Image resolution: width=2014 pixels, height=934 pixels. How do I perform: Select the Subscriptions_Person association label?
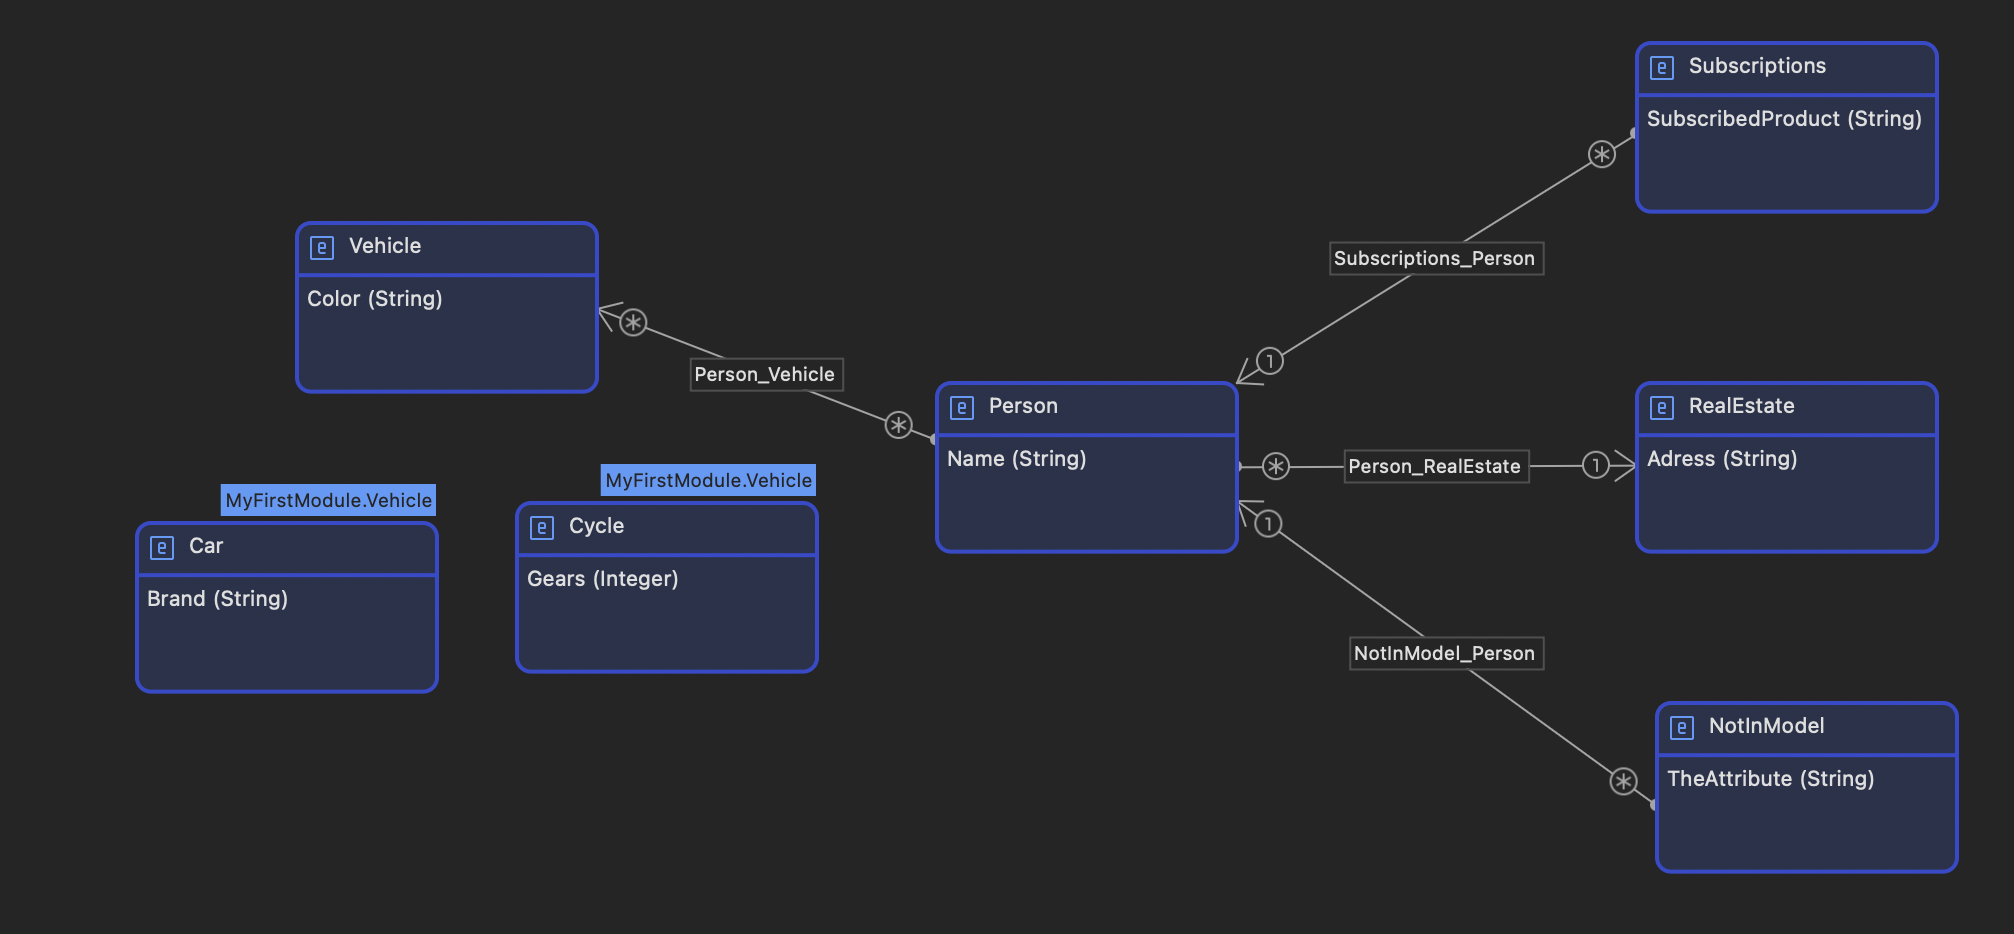(x=1434, y=258)
